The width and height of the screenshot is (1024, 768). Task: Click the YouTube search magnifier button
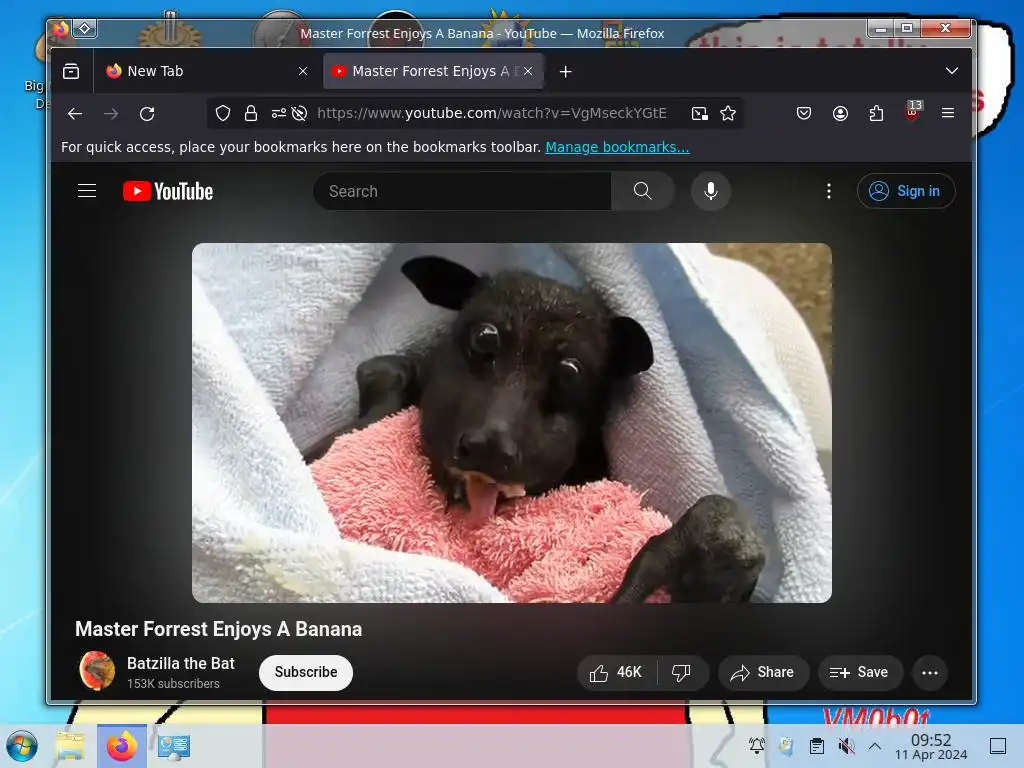tap(643, 191)
